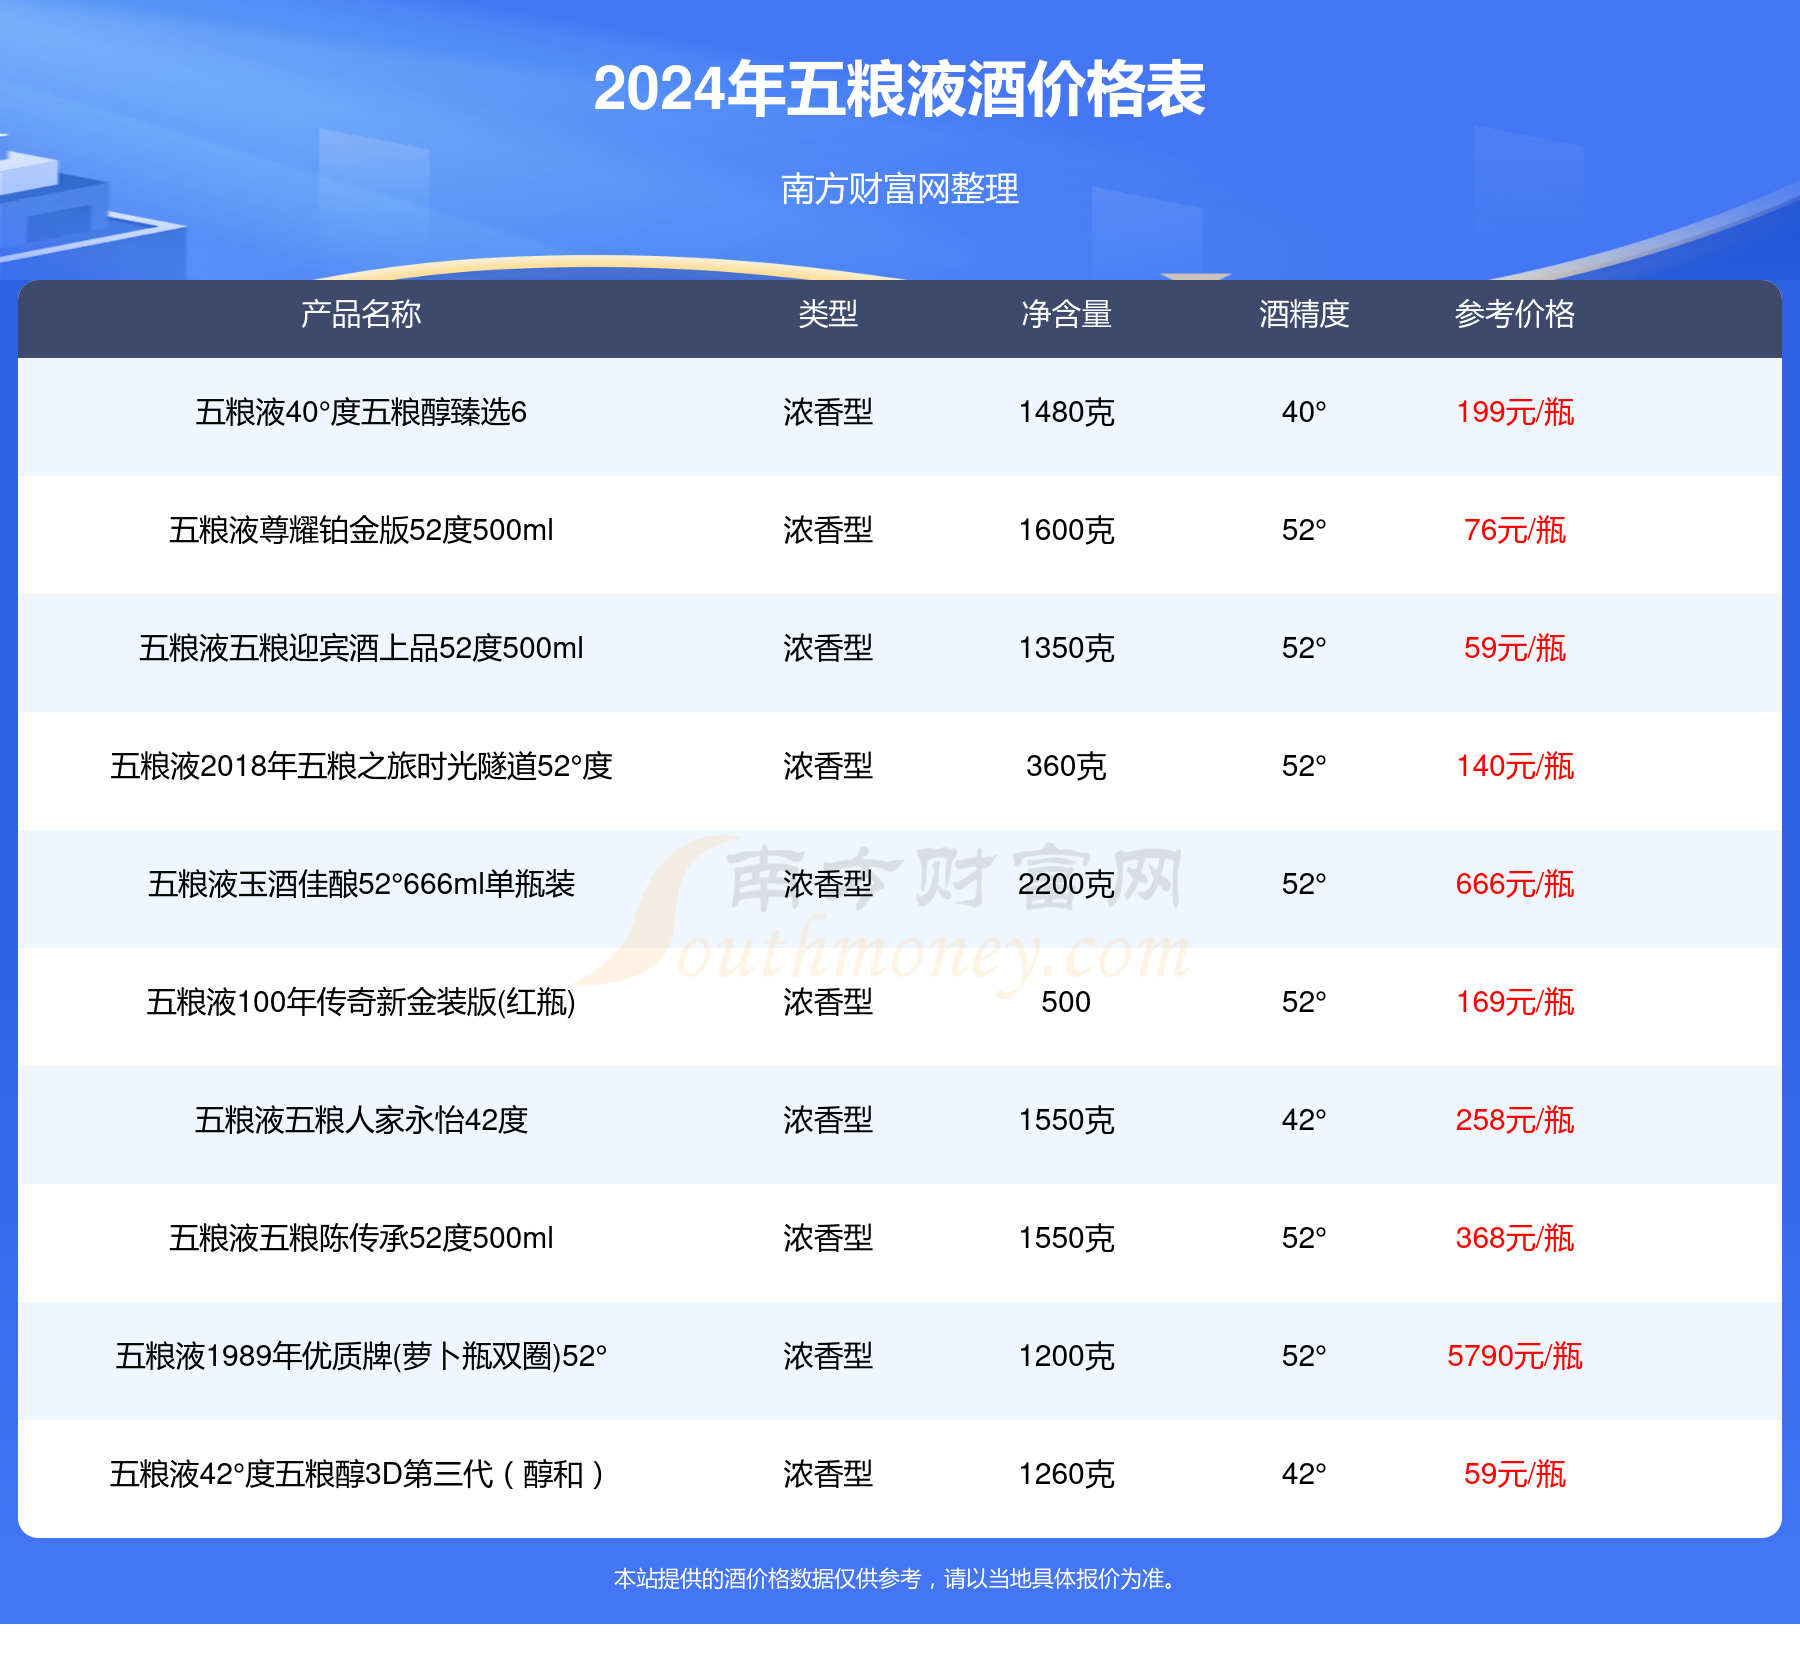Click the net content 360克

pyautogui.click(x=1066, y=766)
